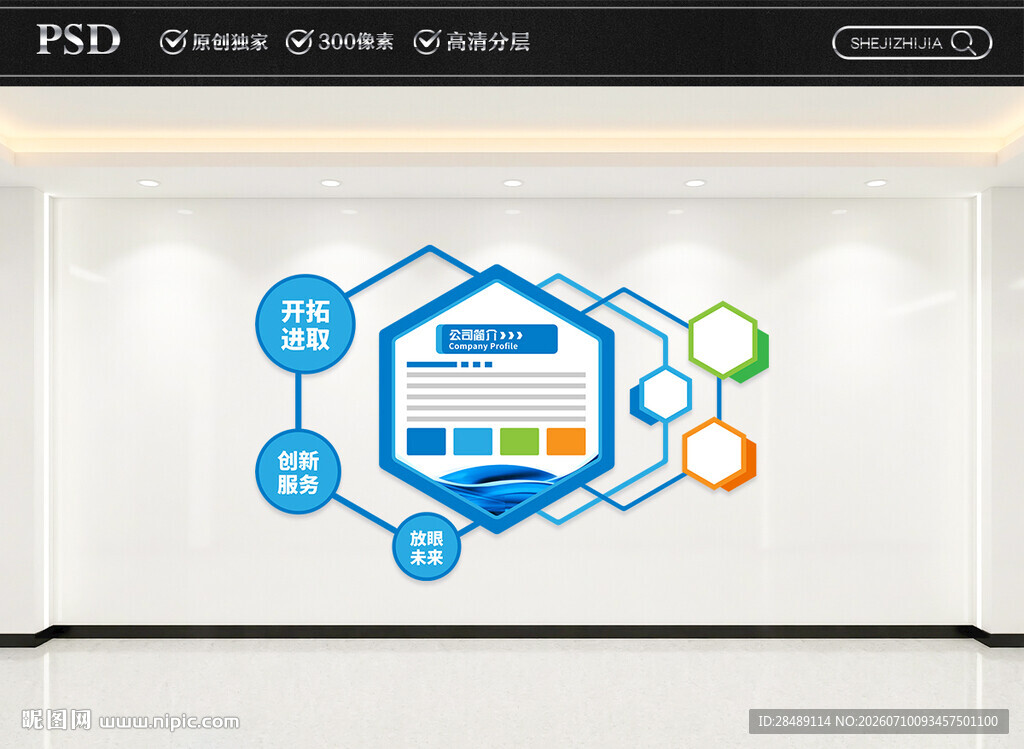This screenshot has height=749, width=1024.
Task: Click the magnifier icon in SHEJIZHIJIA search
Action: pos(963,43)
